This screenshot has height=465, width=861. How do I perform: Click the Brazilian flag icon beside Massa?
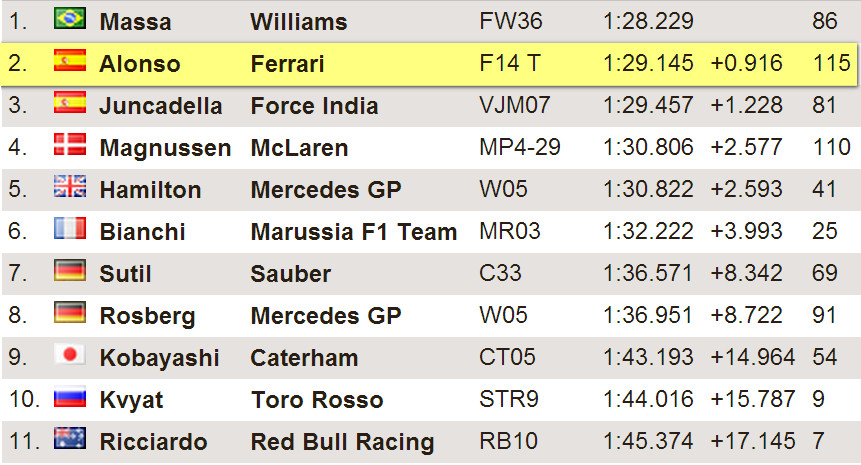coord(70,18)
